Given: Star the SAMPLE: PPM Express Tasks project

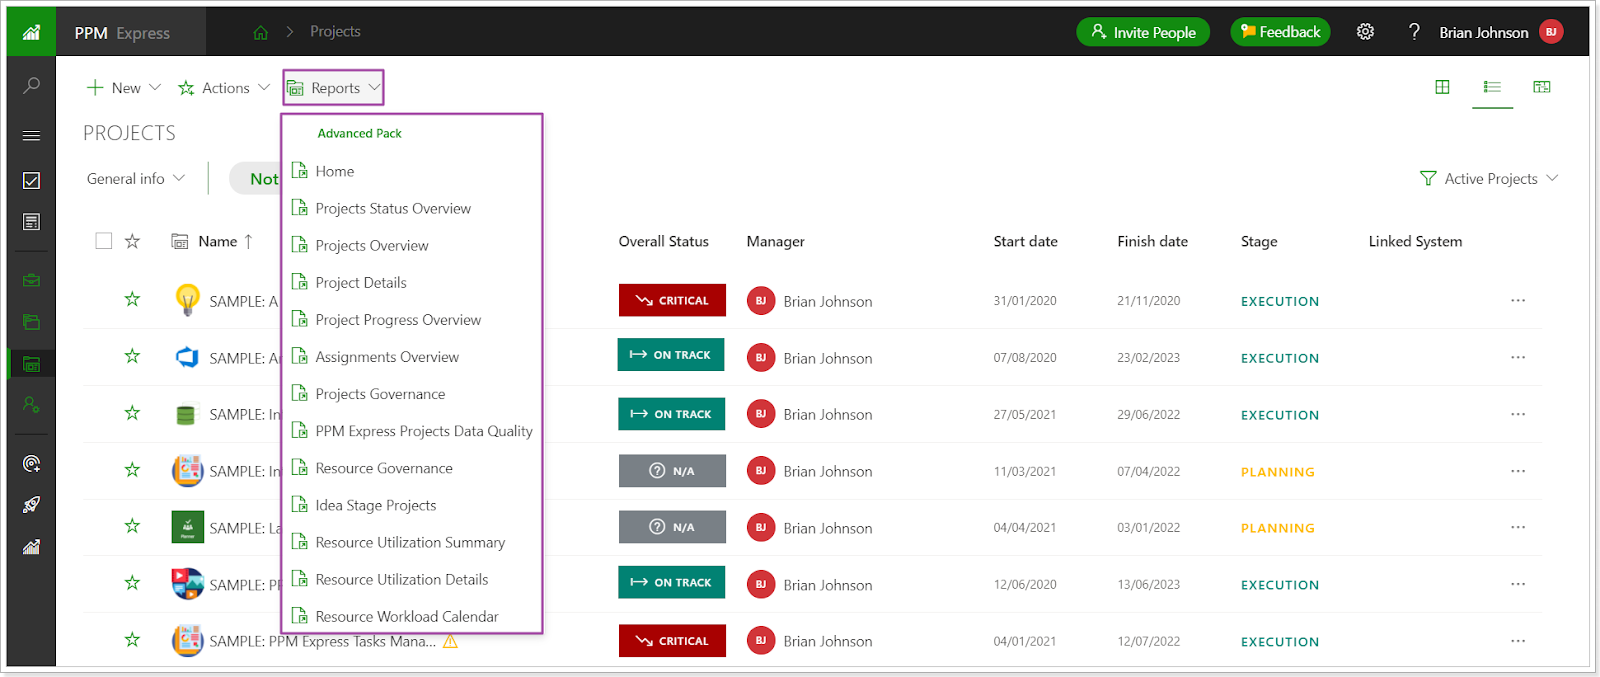Looking at the screenshot, I should (x=132, y=640).
